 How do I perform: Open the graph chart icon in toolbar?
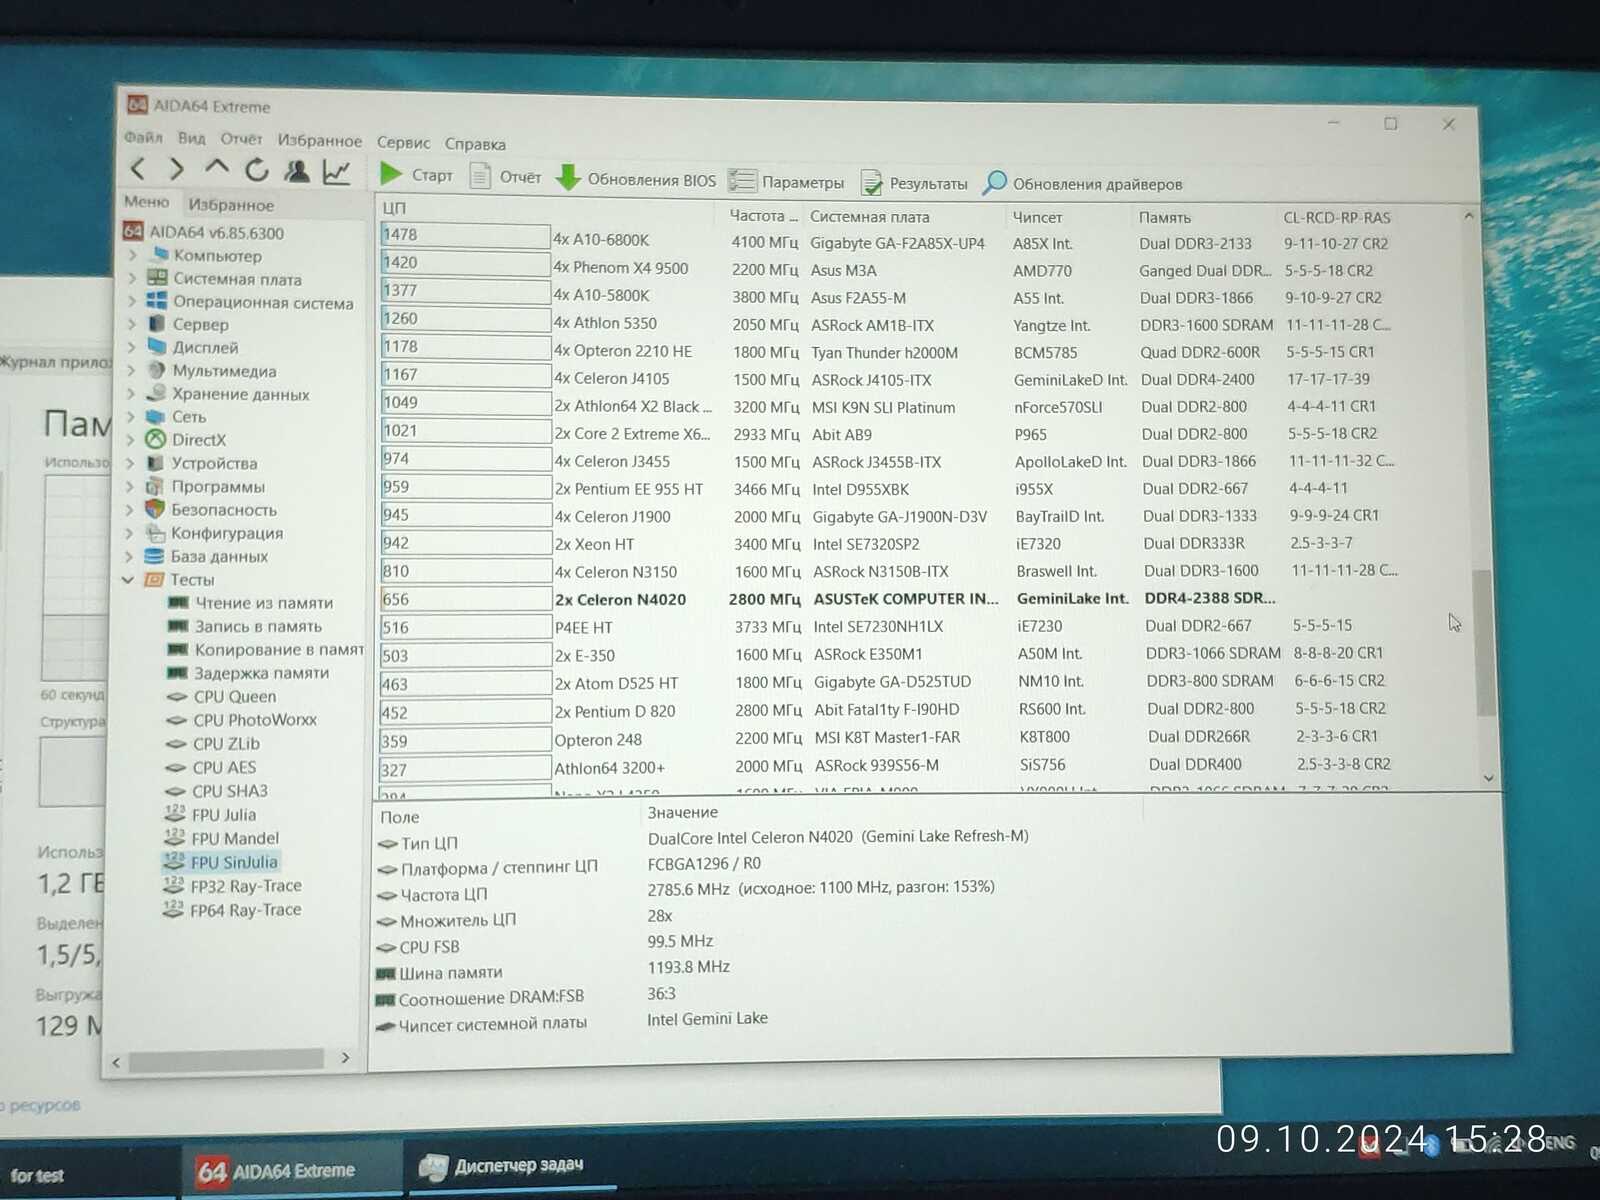[x=336, y=172]
